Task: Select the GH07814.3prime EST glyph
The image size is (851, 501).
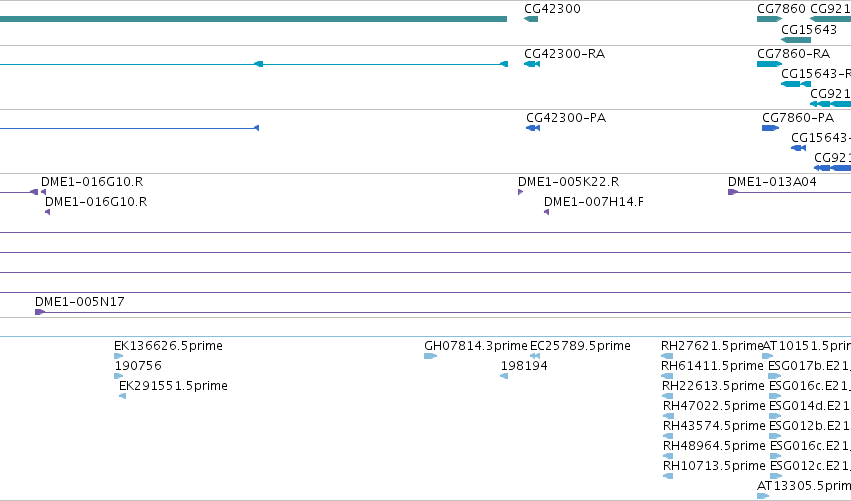Action: [x=430, y=356]
